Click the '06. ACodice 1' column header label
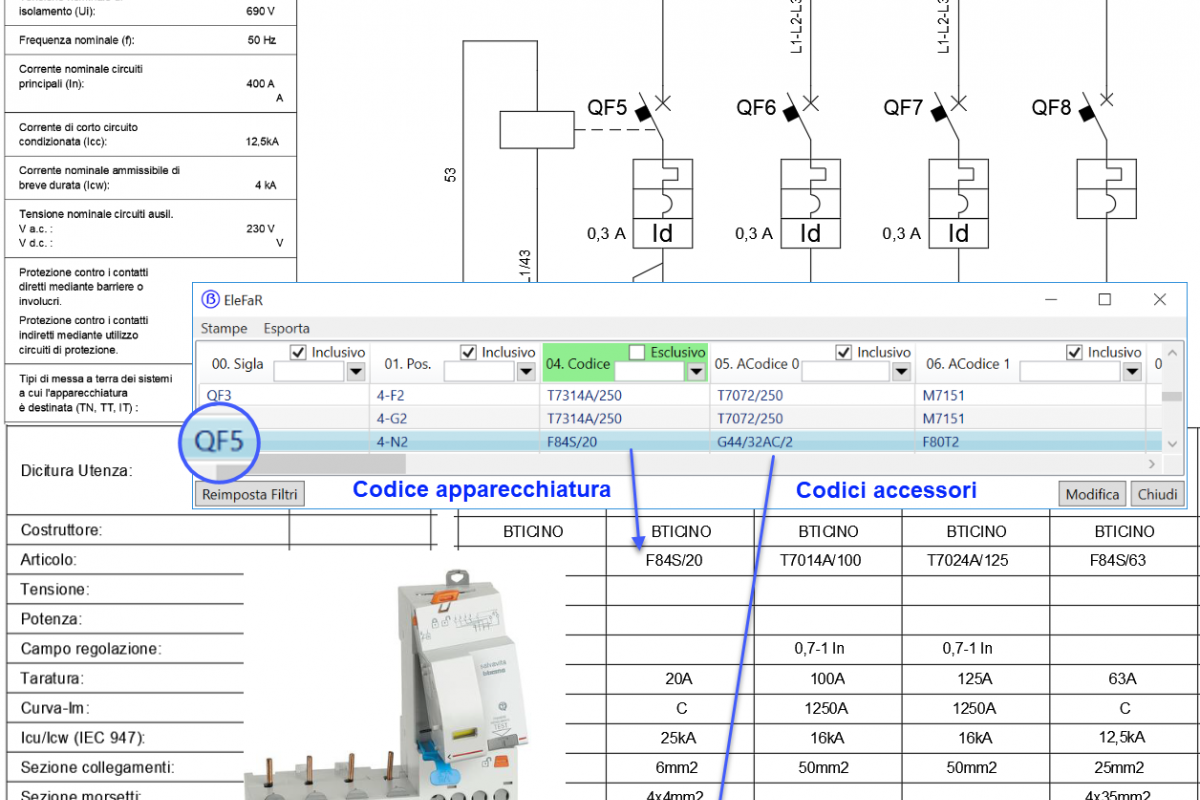This screenshot has height=800, width=1200. pos(968,364)
